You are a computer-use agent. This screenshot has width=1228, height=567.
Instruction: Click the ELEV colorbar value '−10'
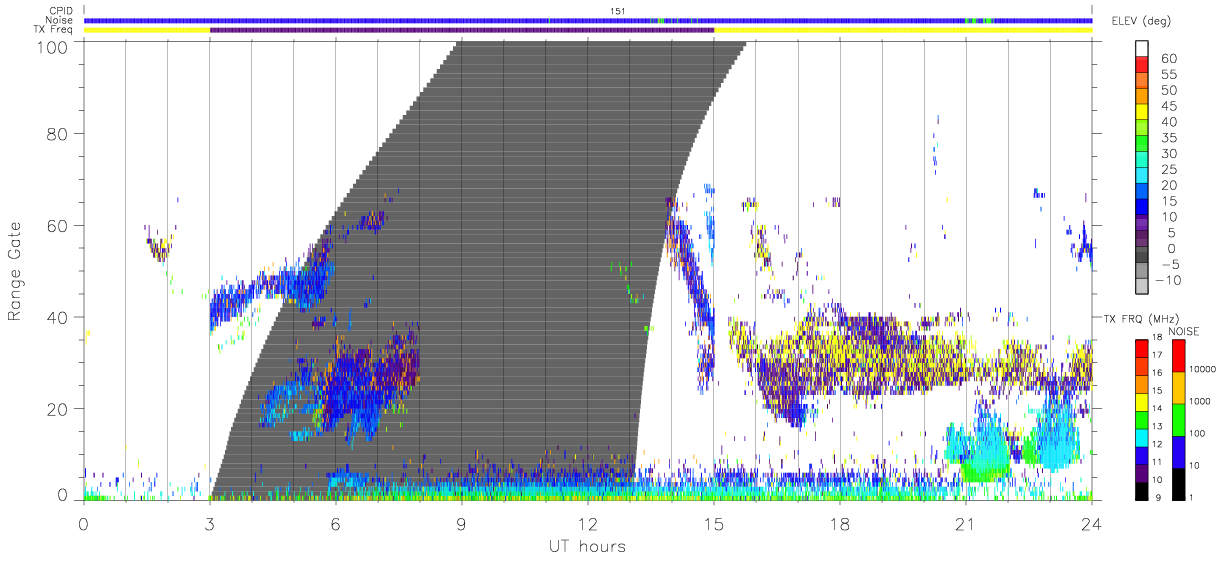point(1169,280)
